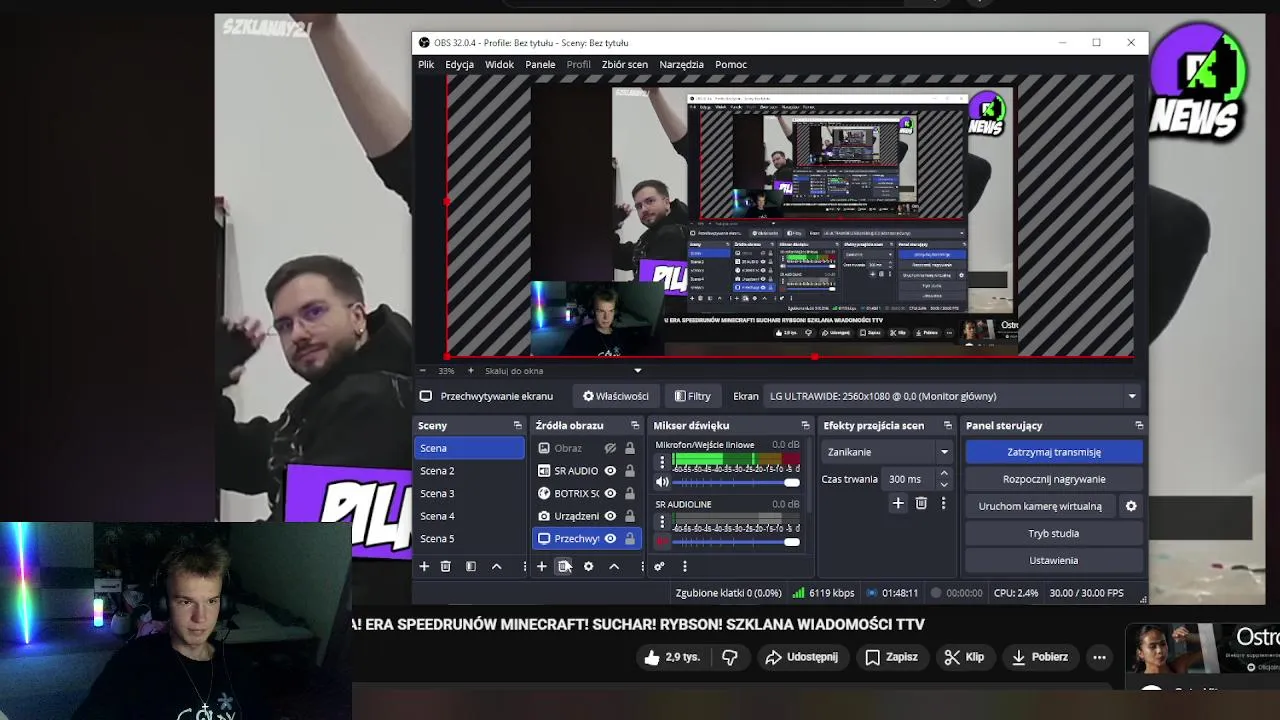Hide the SR AUDIO source
Screen dimensions: 1280x720
click(x=610, y=470)
